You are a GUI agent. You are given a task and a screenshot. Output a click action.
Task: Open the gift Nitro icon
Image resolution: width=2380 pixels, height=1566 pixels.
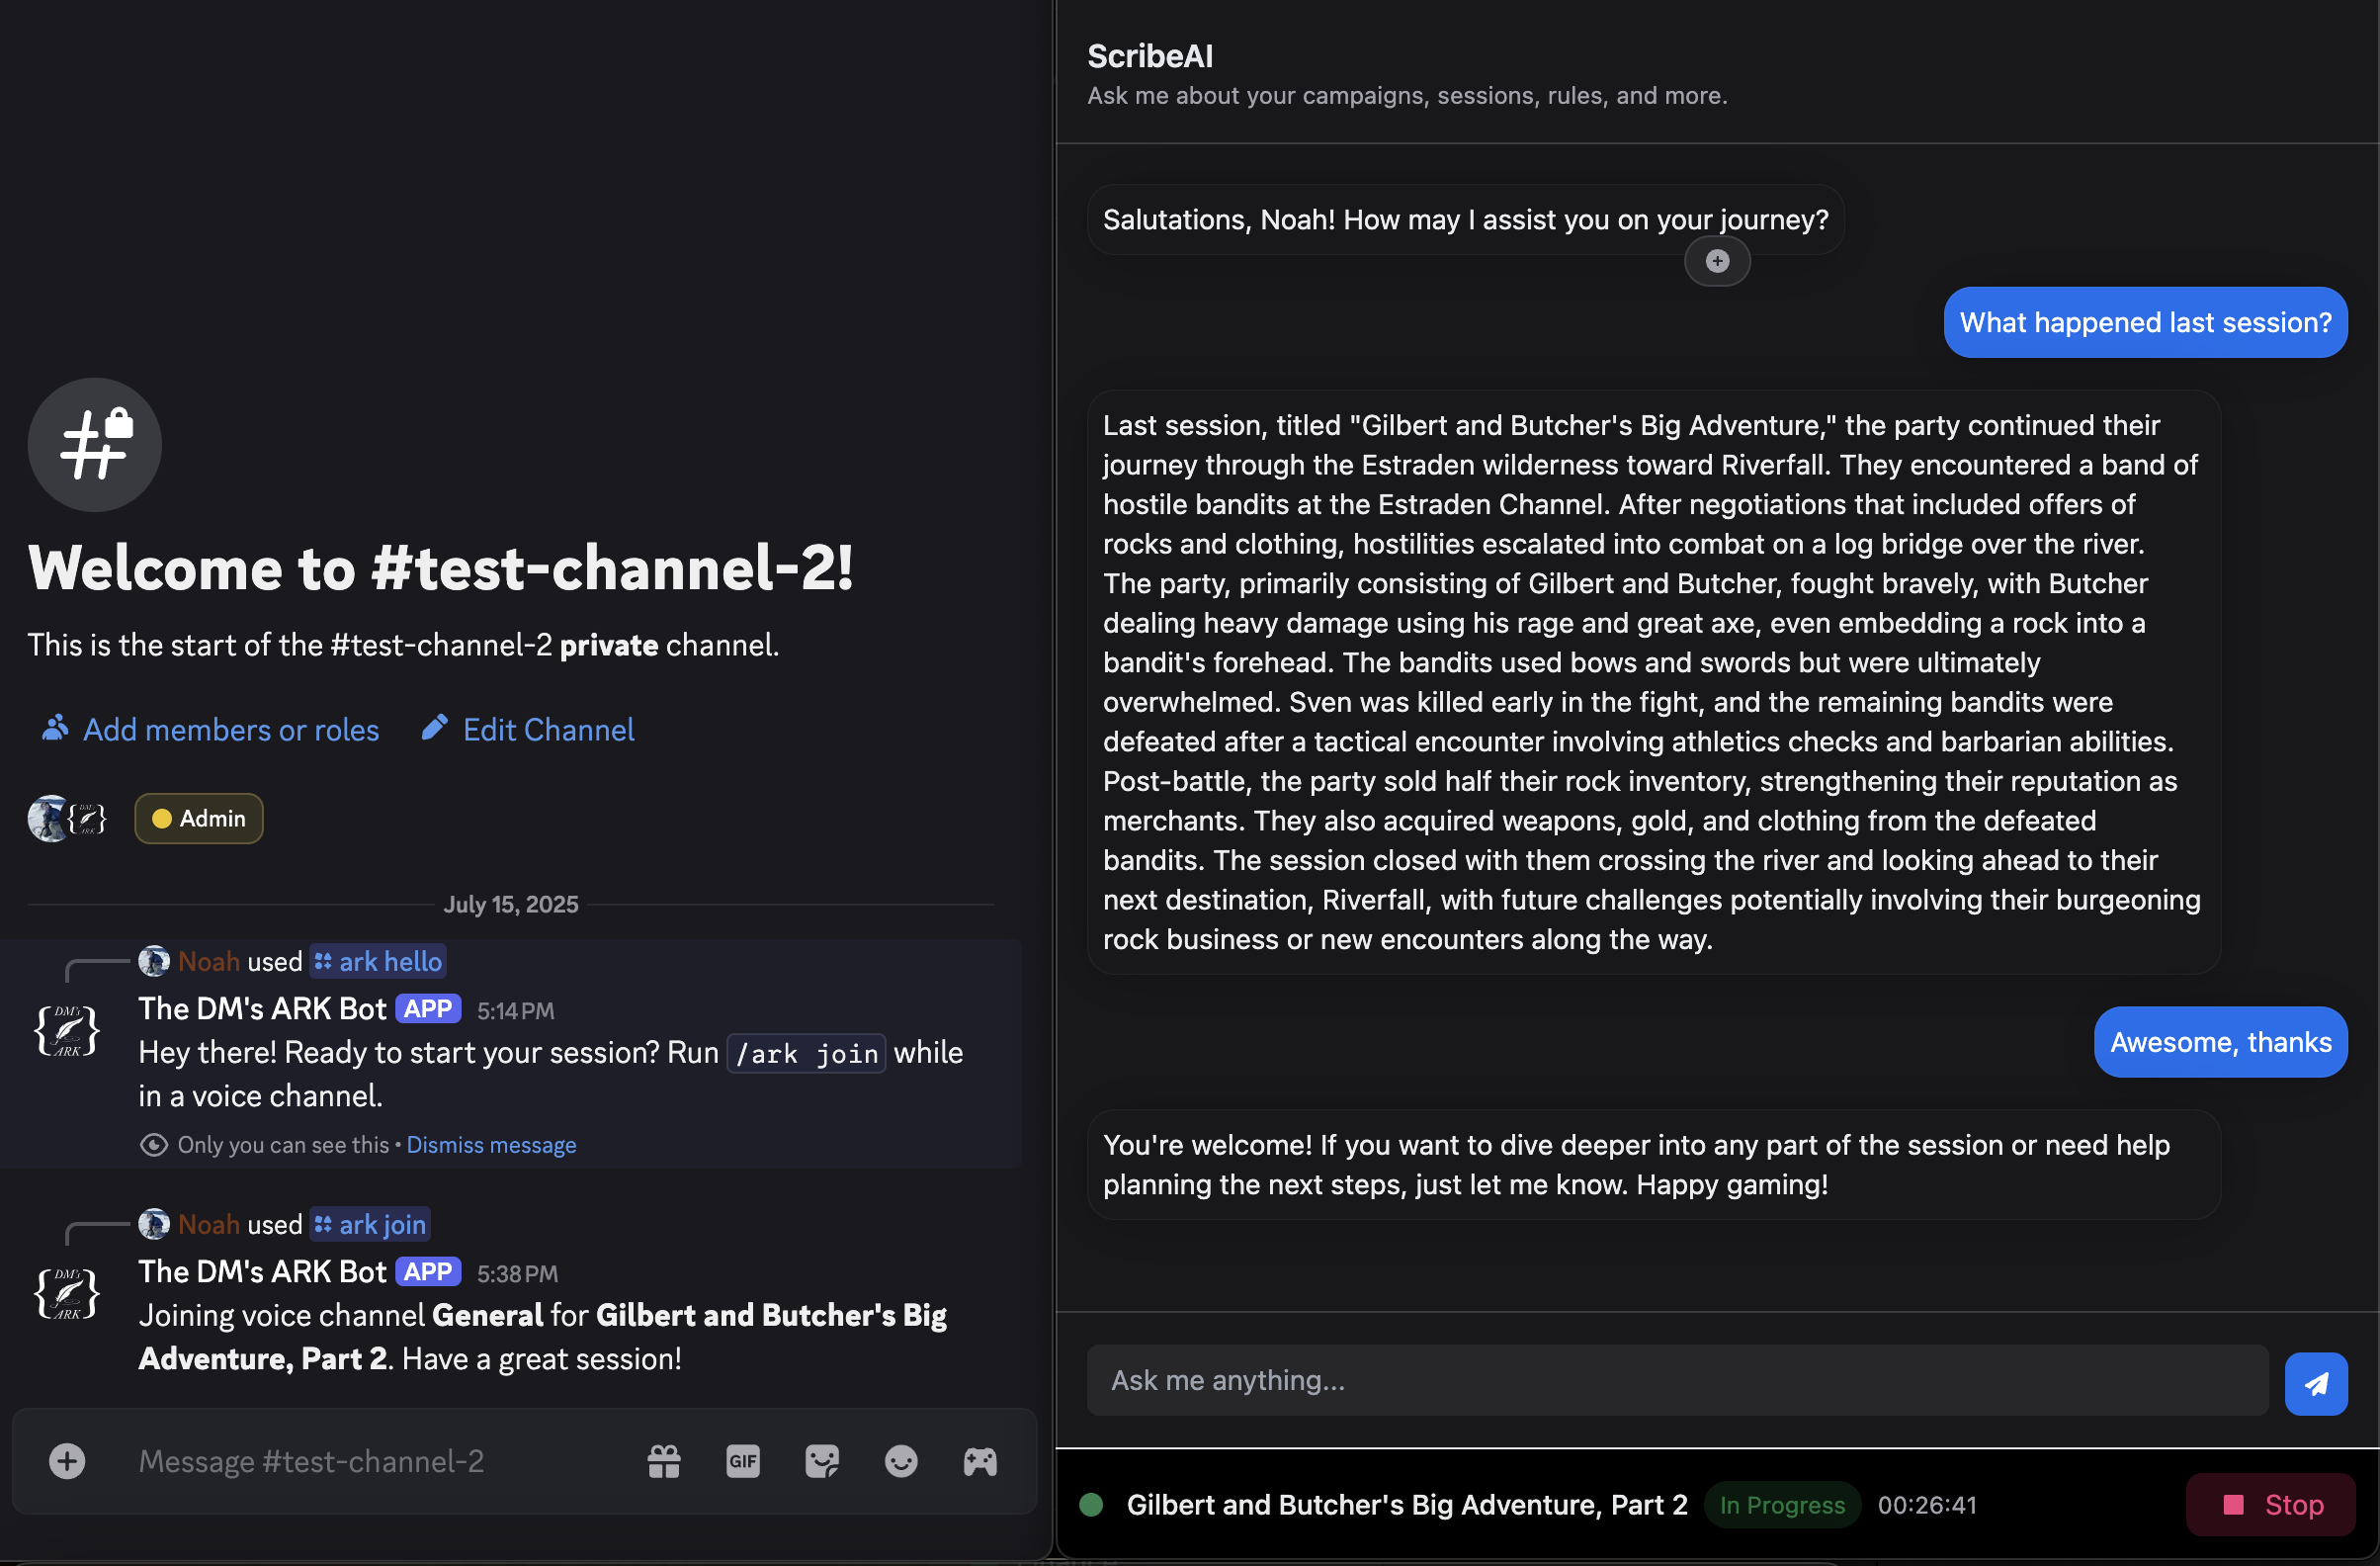coord(664,1461)
